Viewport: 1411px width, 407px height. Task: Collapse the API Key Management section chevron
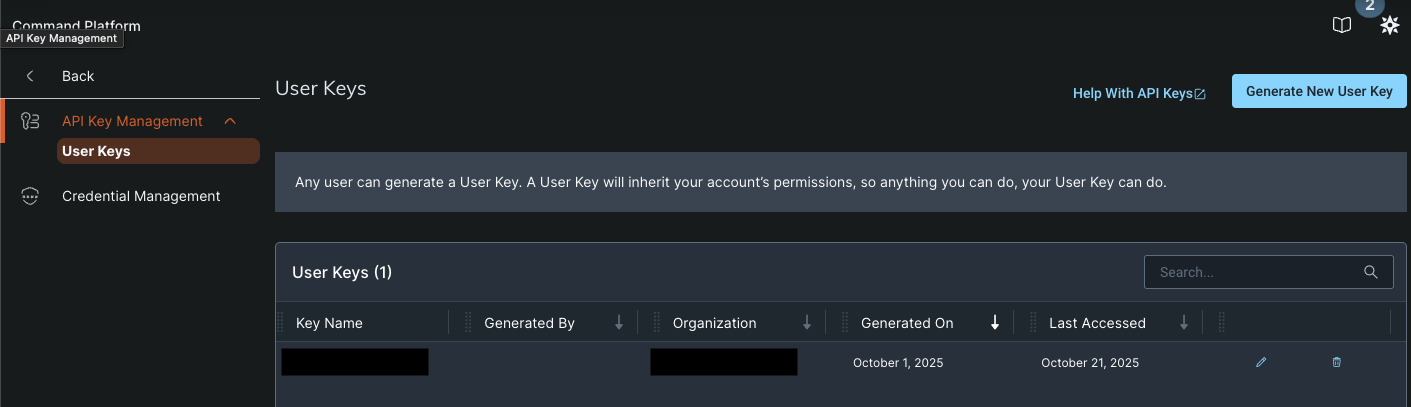pos(230,121)
